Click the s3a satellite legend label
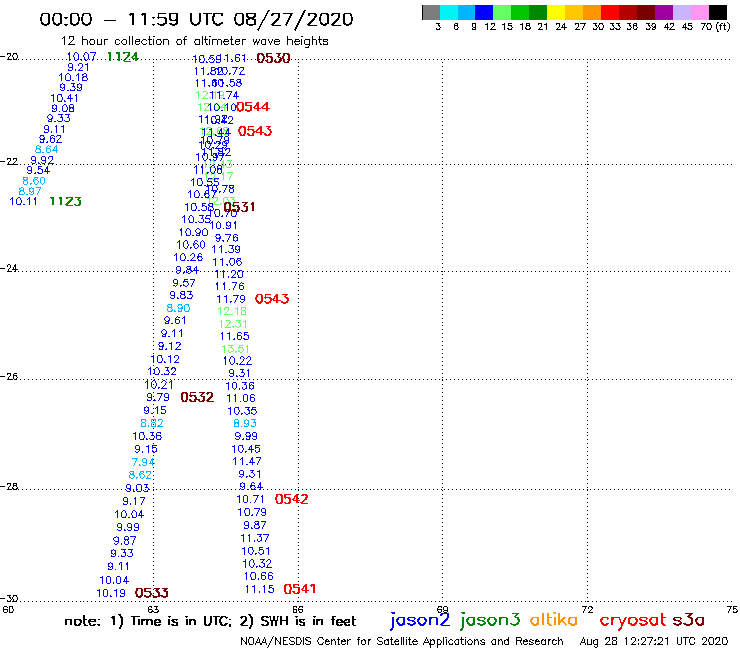 tap(688, 620)
